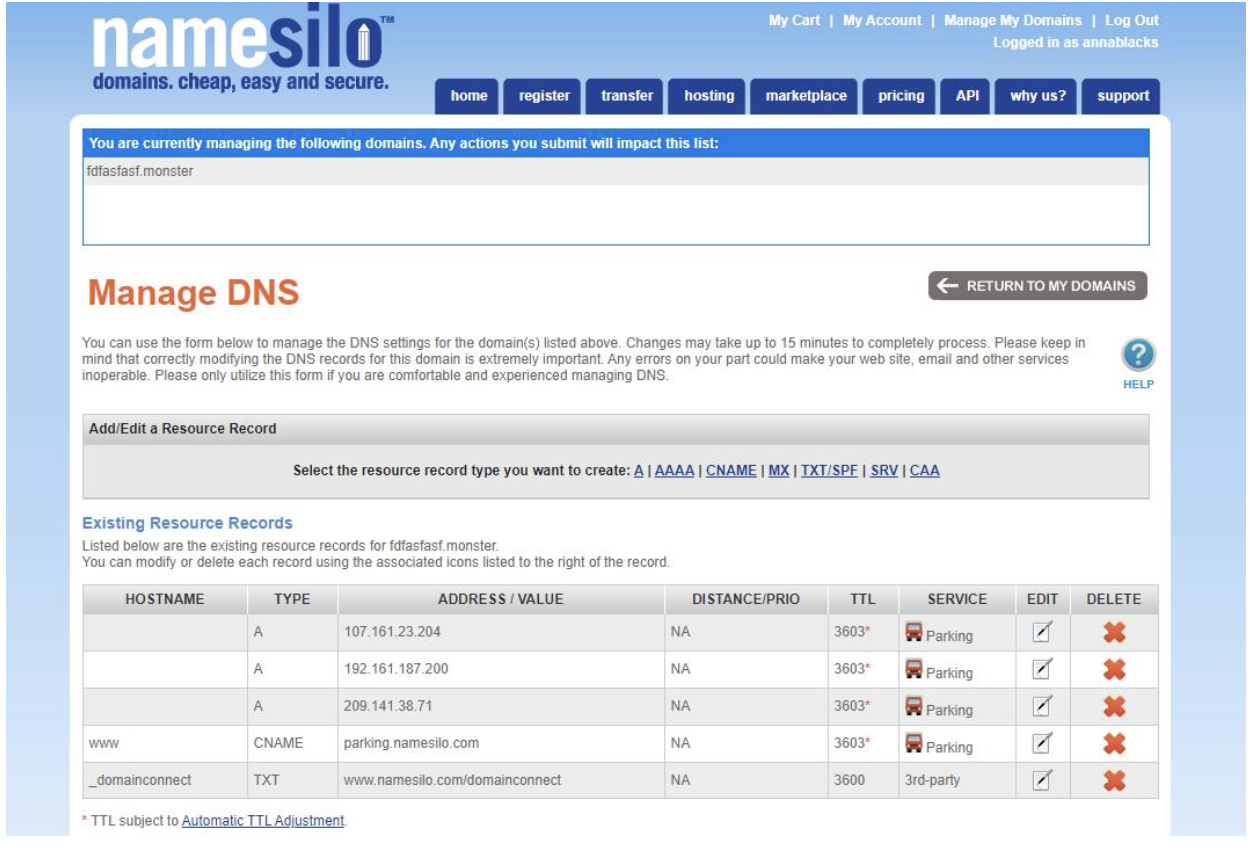Go to the support tab

tap(1123, 96)
